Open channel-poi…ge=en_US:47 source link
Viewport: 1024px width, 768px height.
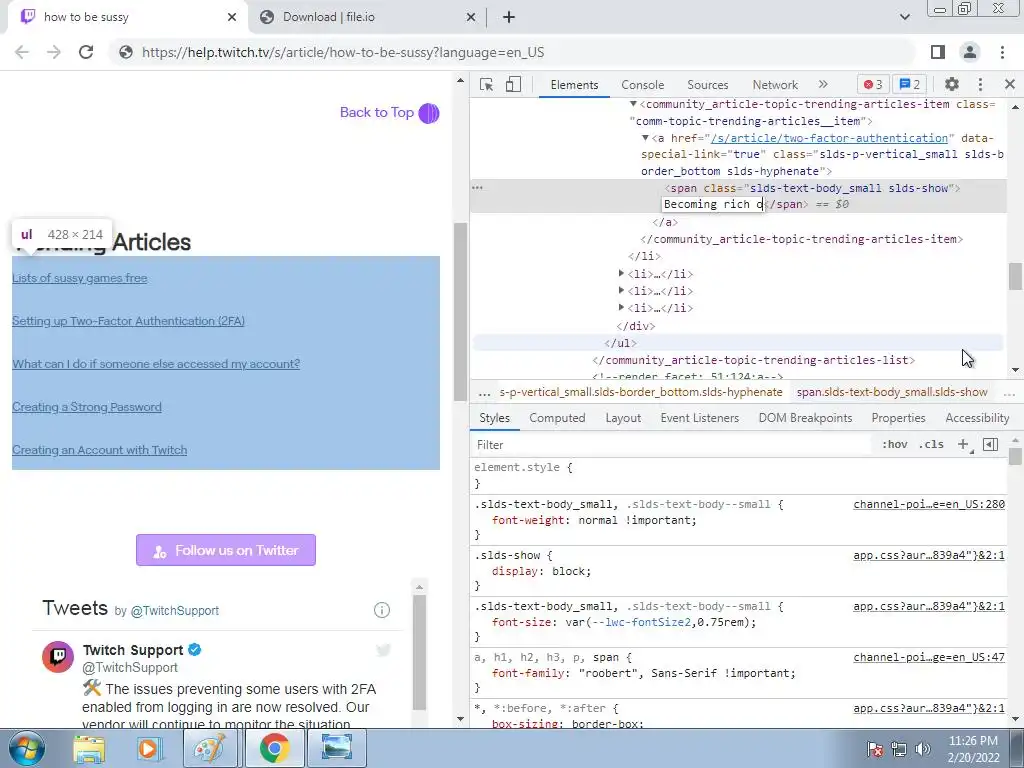click(929, 657)
